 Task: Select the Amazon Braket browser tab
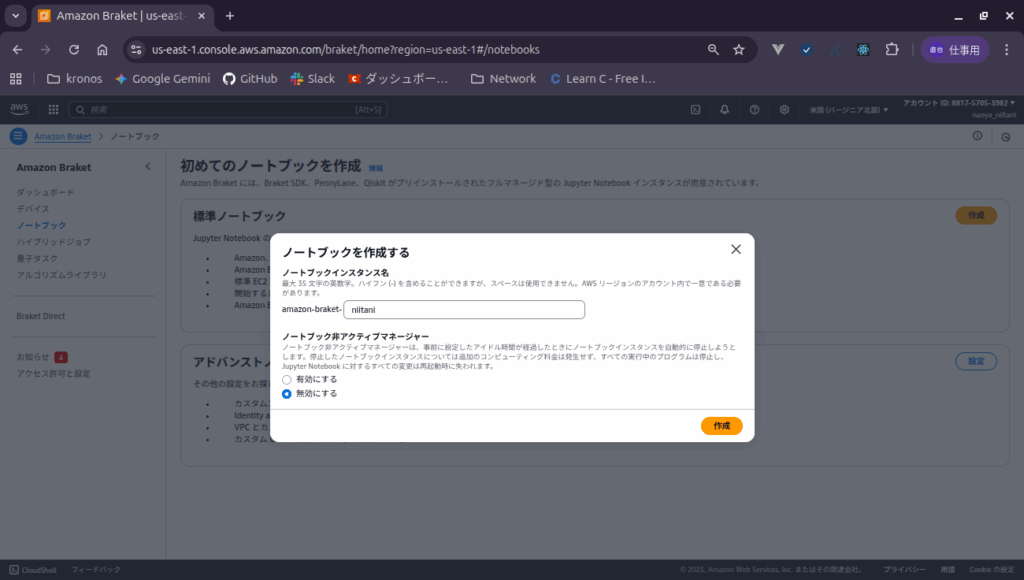point(123,16)
